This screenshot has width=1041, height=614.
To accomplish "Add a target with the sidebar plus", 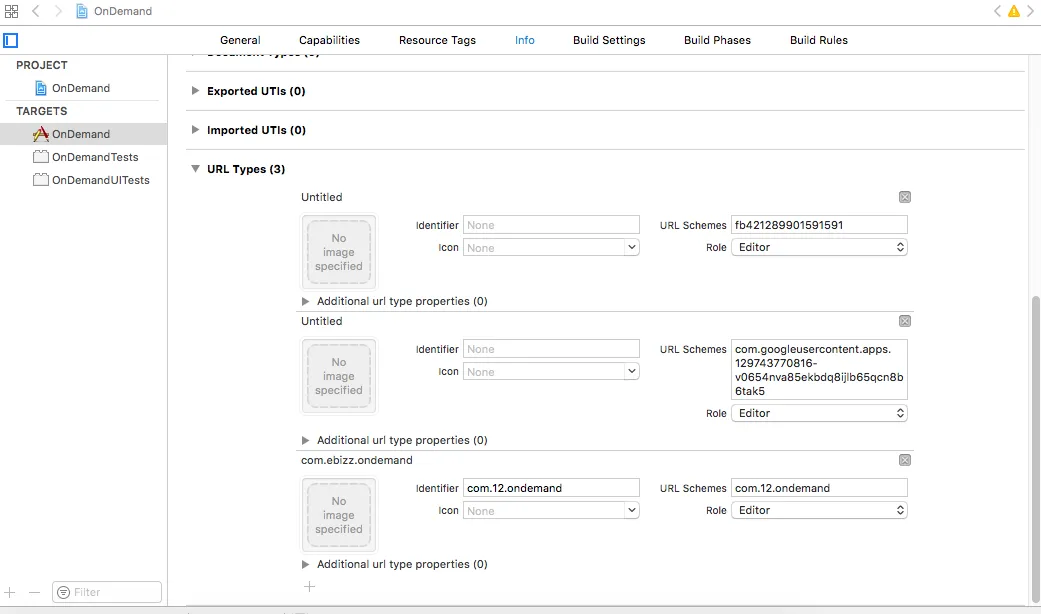I will [10, 592].
